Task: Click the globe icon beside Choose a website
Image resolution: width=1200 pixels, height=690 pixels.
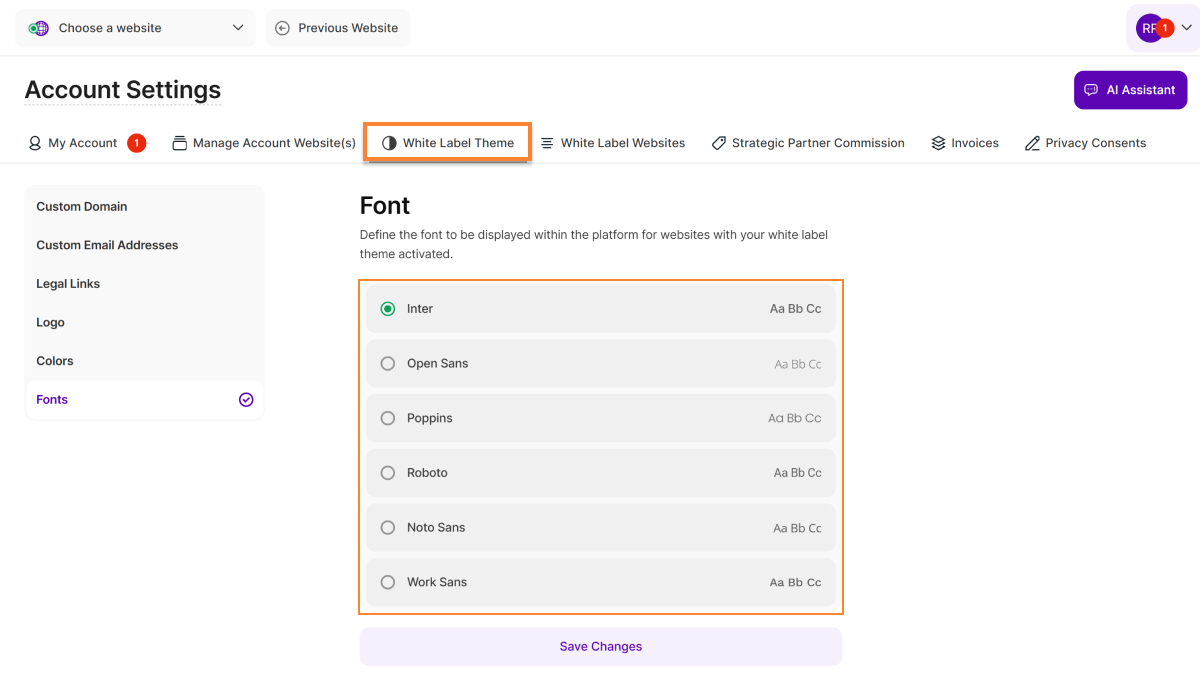Action: [39, 28]
